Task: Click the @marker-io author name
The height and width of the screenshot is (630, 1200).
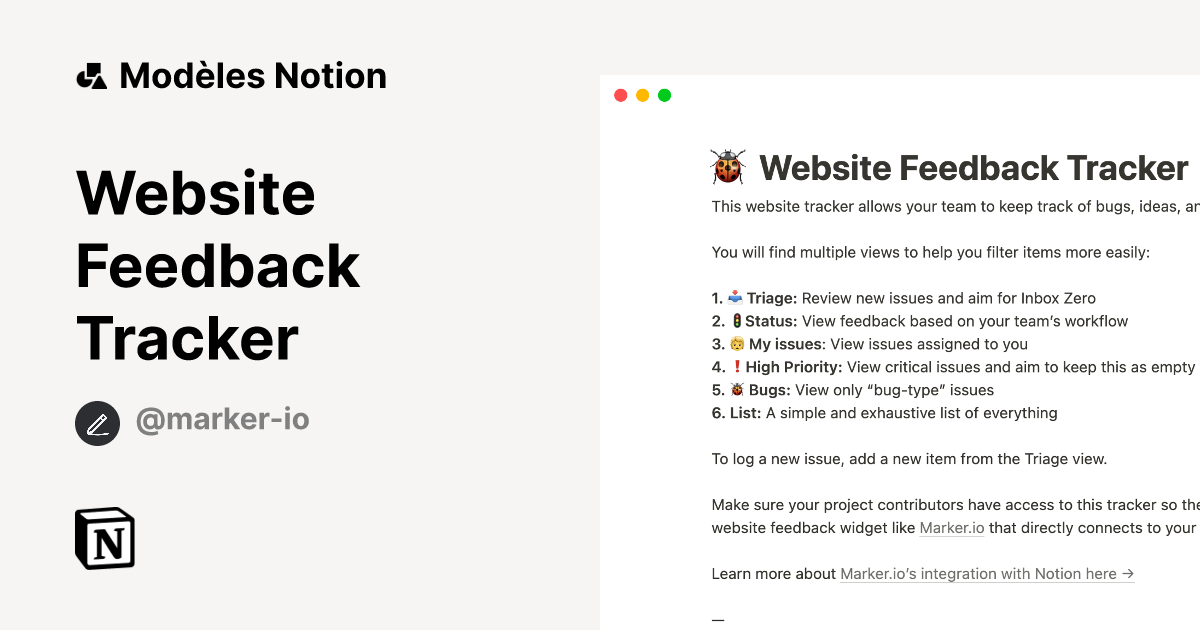Action: [222, 419]
